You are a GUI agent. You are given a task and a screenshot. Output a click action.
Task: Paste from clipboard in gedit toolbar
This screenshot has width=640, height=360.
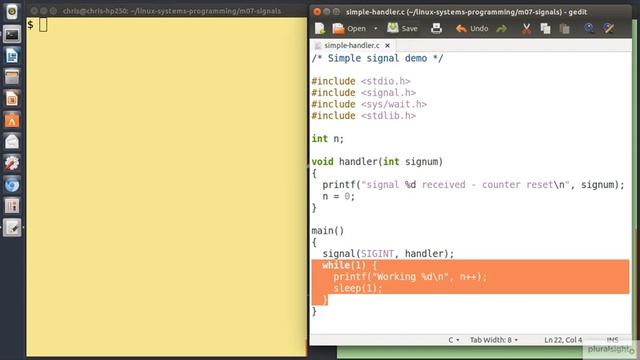(564, 29)
